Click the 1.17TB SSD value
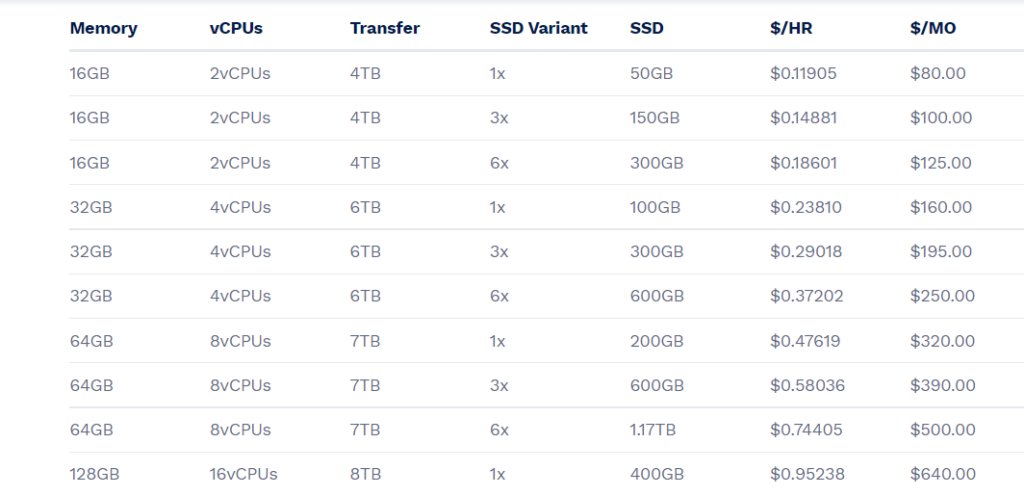The height and width of the screenshot is (496, 1024). tap(652, 430)
